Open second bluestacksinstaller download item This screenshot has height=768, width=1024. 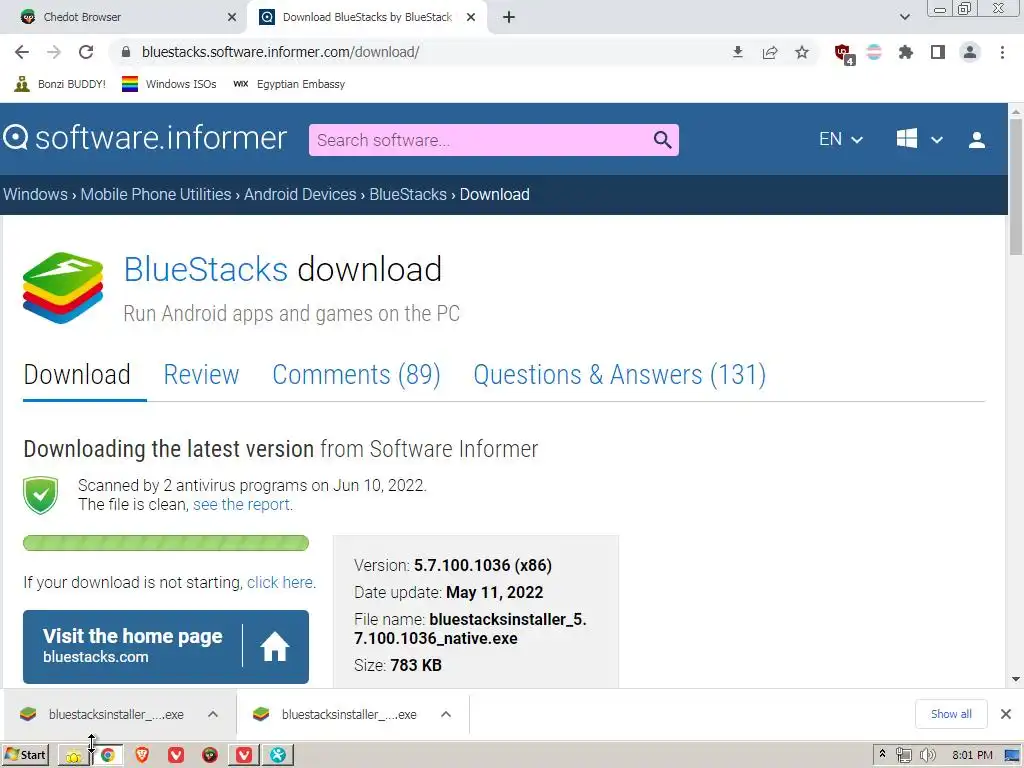click(x=336, y=714)
